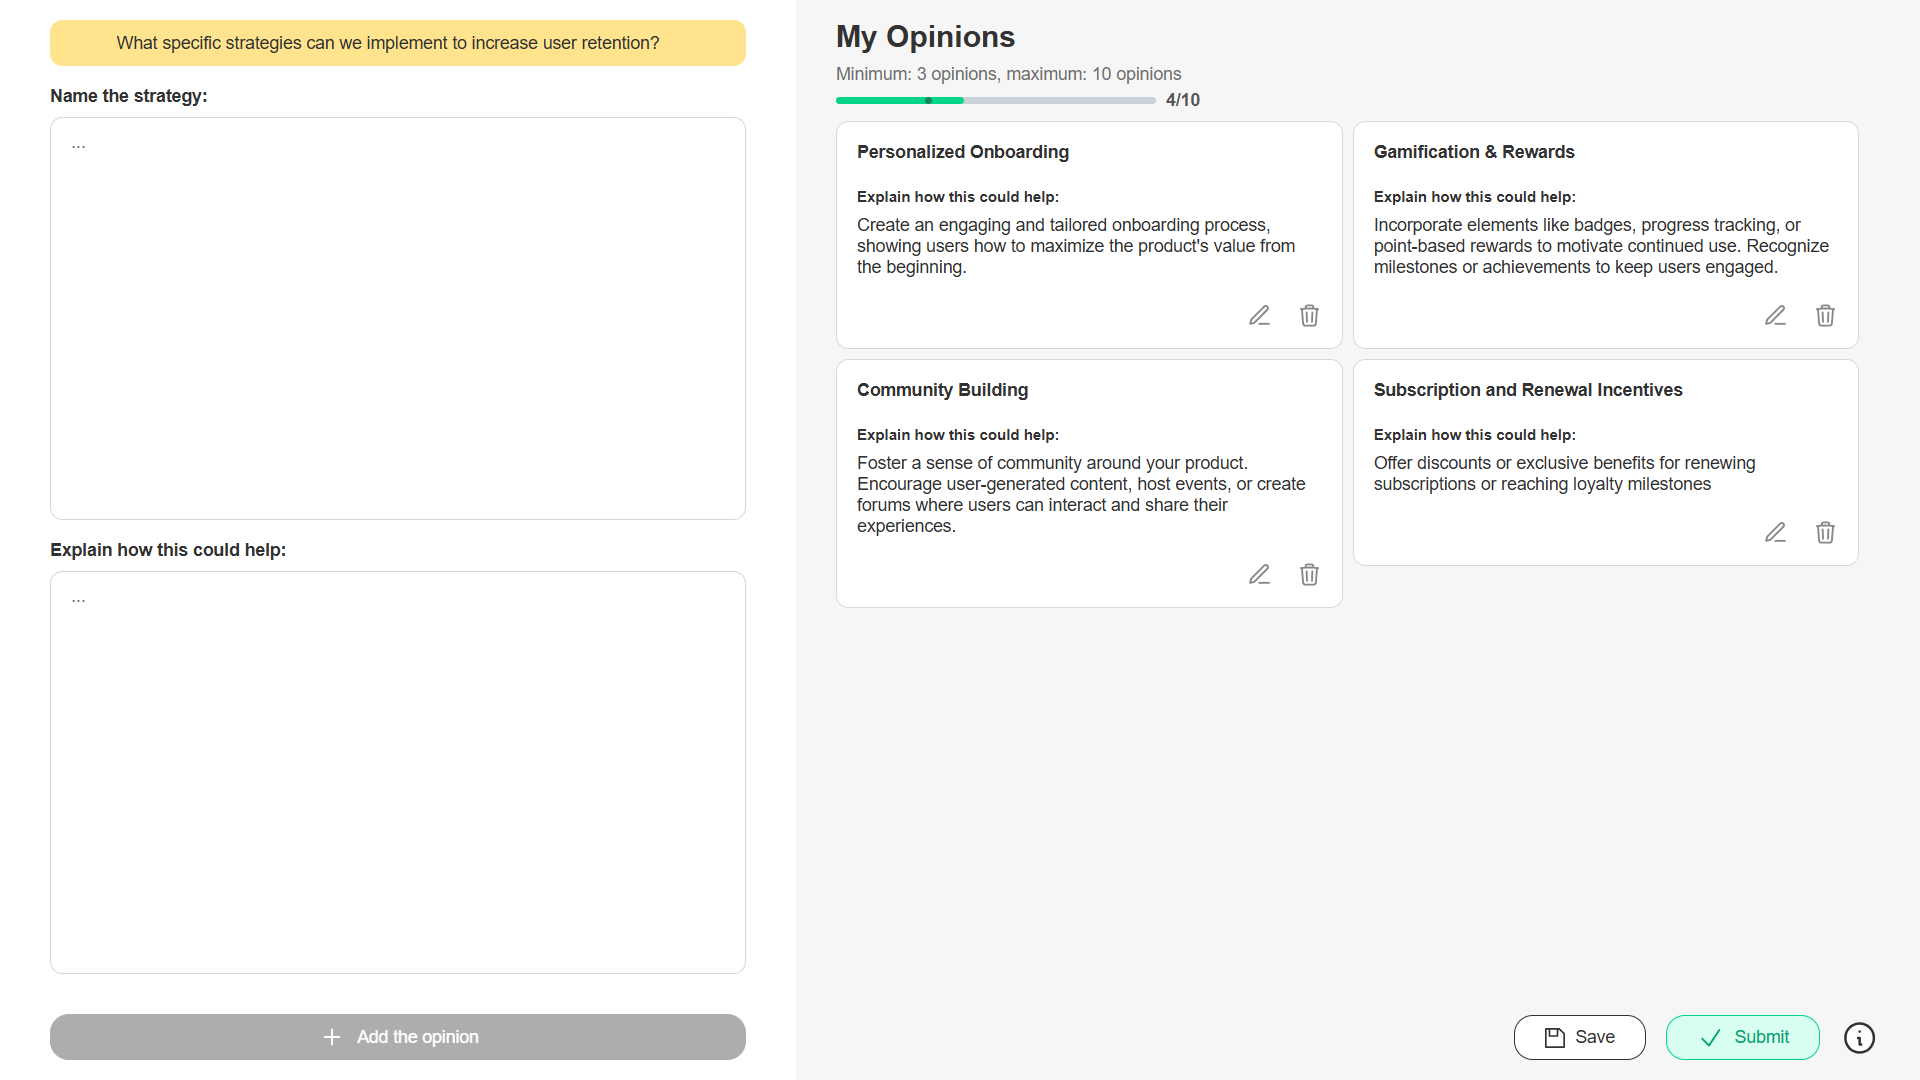Delete the Gamification & Rewards opinion
This screenshot has height=1080, width=1920.
pos(1825,316)
